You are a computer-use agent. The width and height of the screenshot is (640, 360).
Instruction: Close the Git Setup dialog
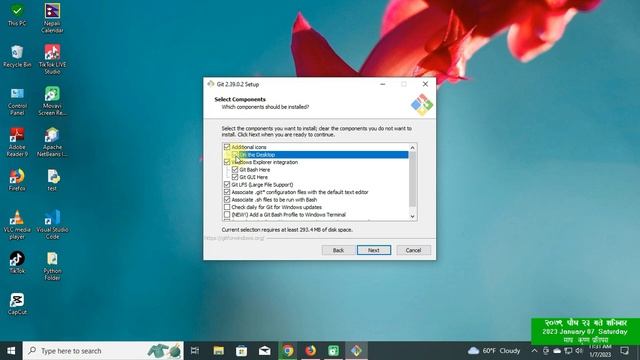coord(425,84)
